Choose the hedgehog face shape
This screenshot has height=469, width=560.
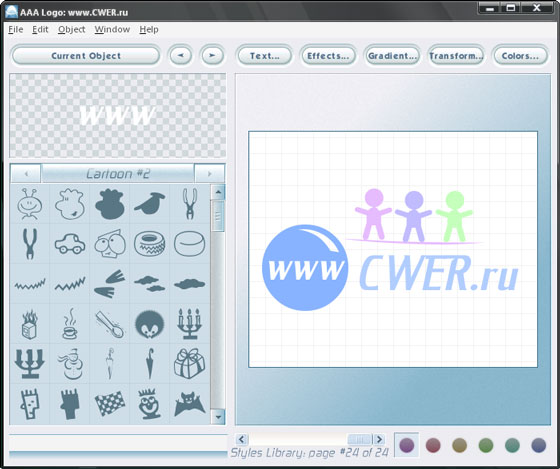150,324
